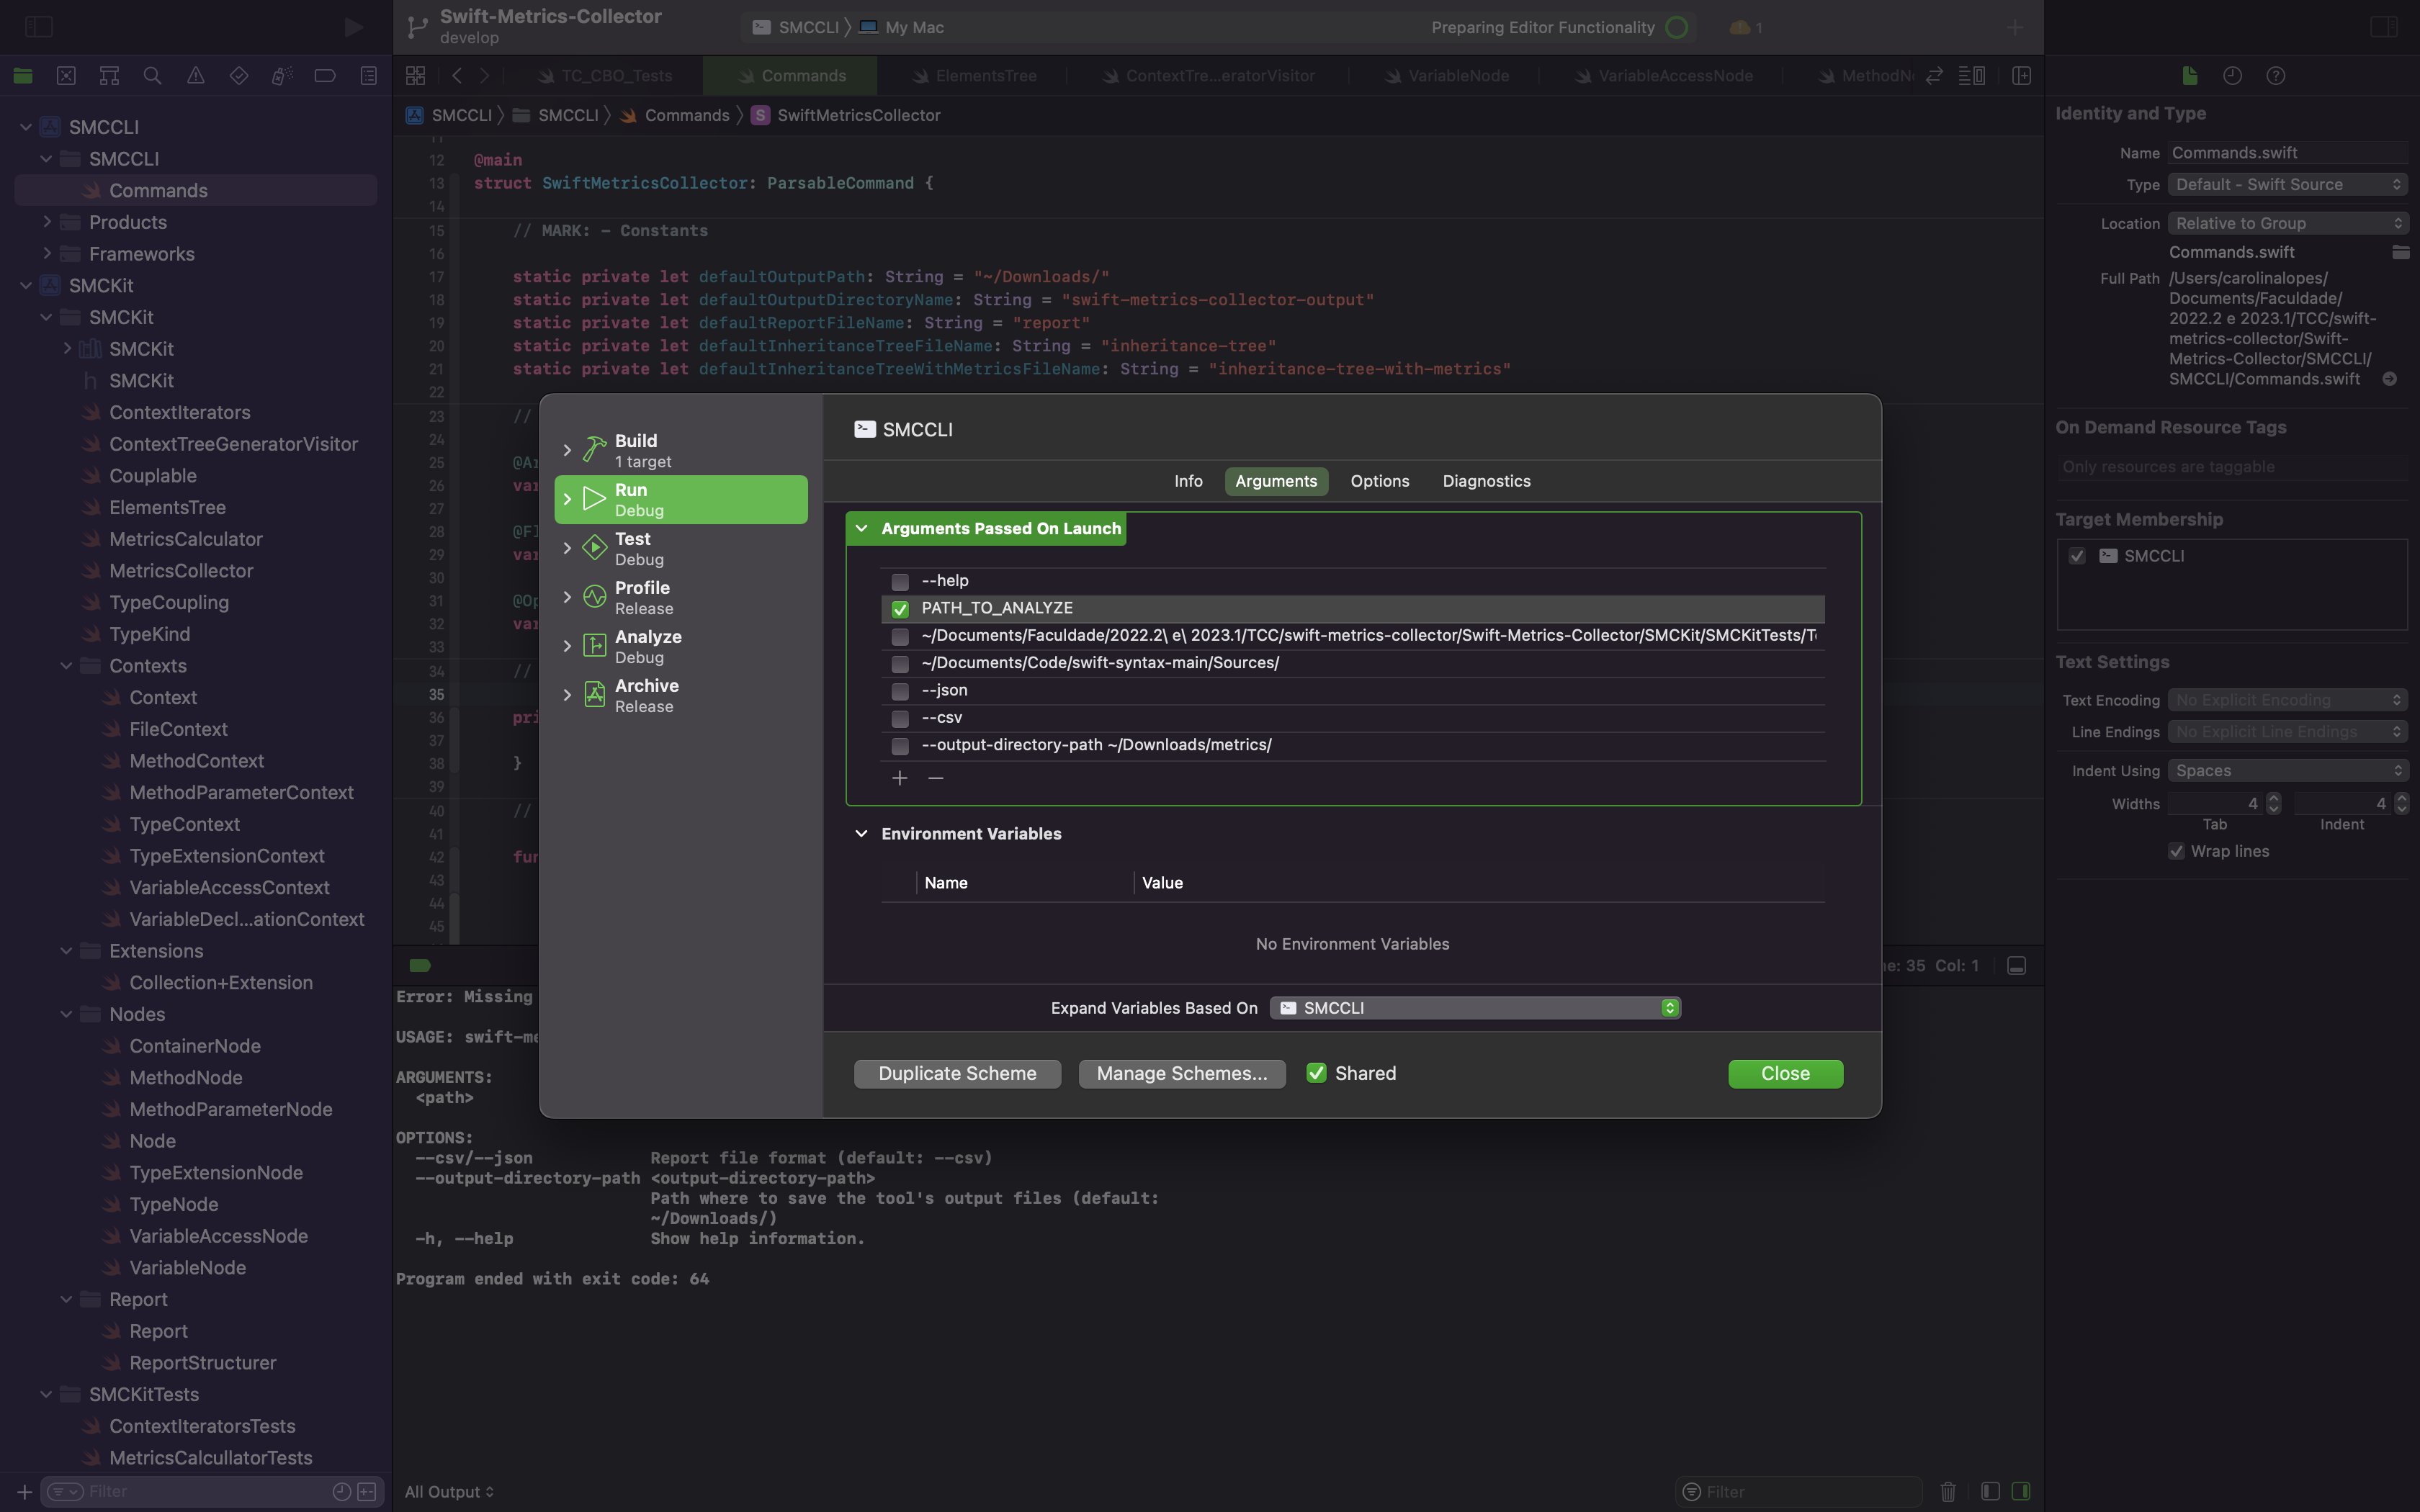Click the trash icon to clear console
The width and height of the screenshot is (2420, 1512).
tap(1947, 1491)
